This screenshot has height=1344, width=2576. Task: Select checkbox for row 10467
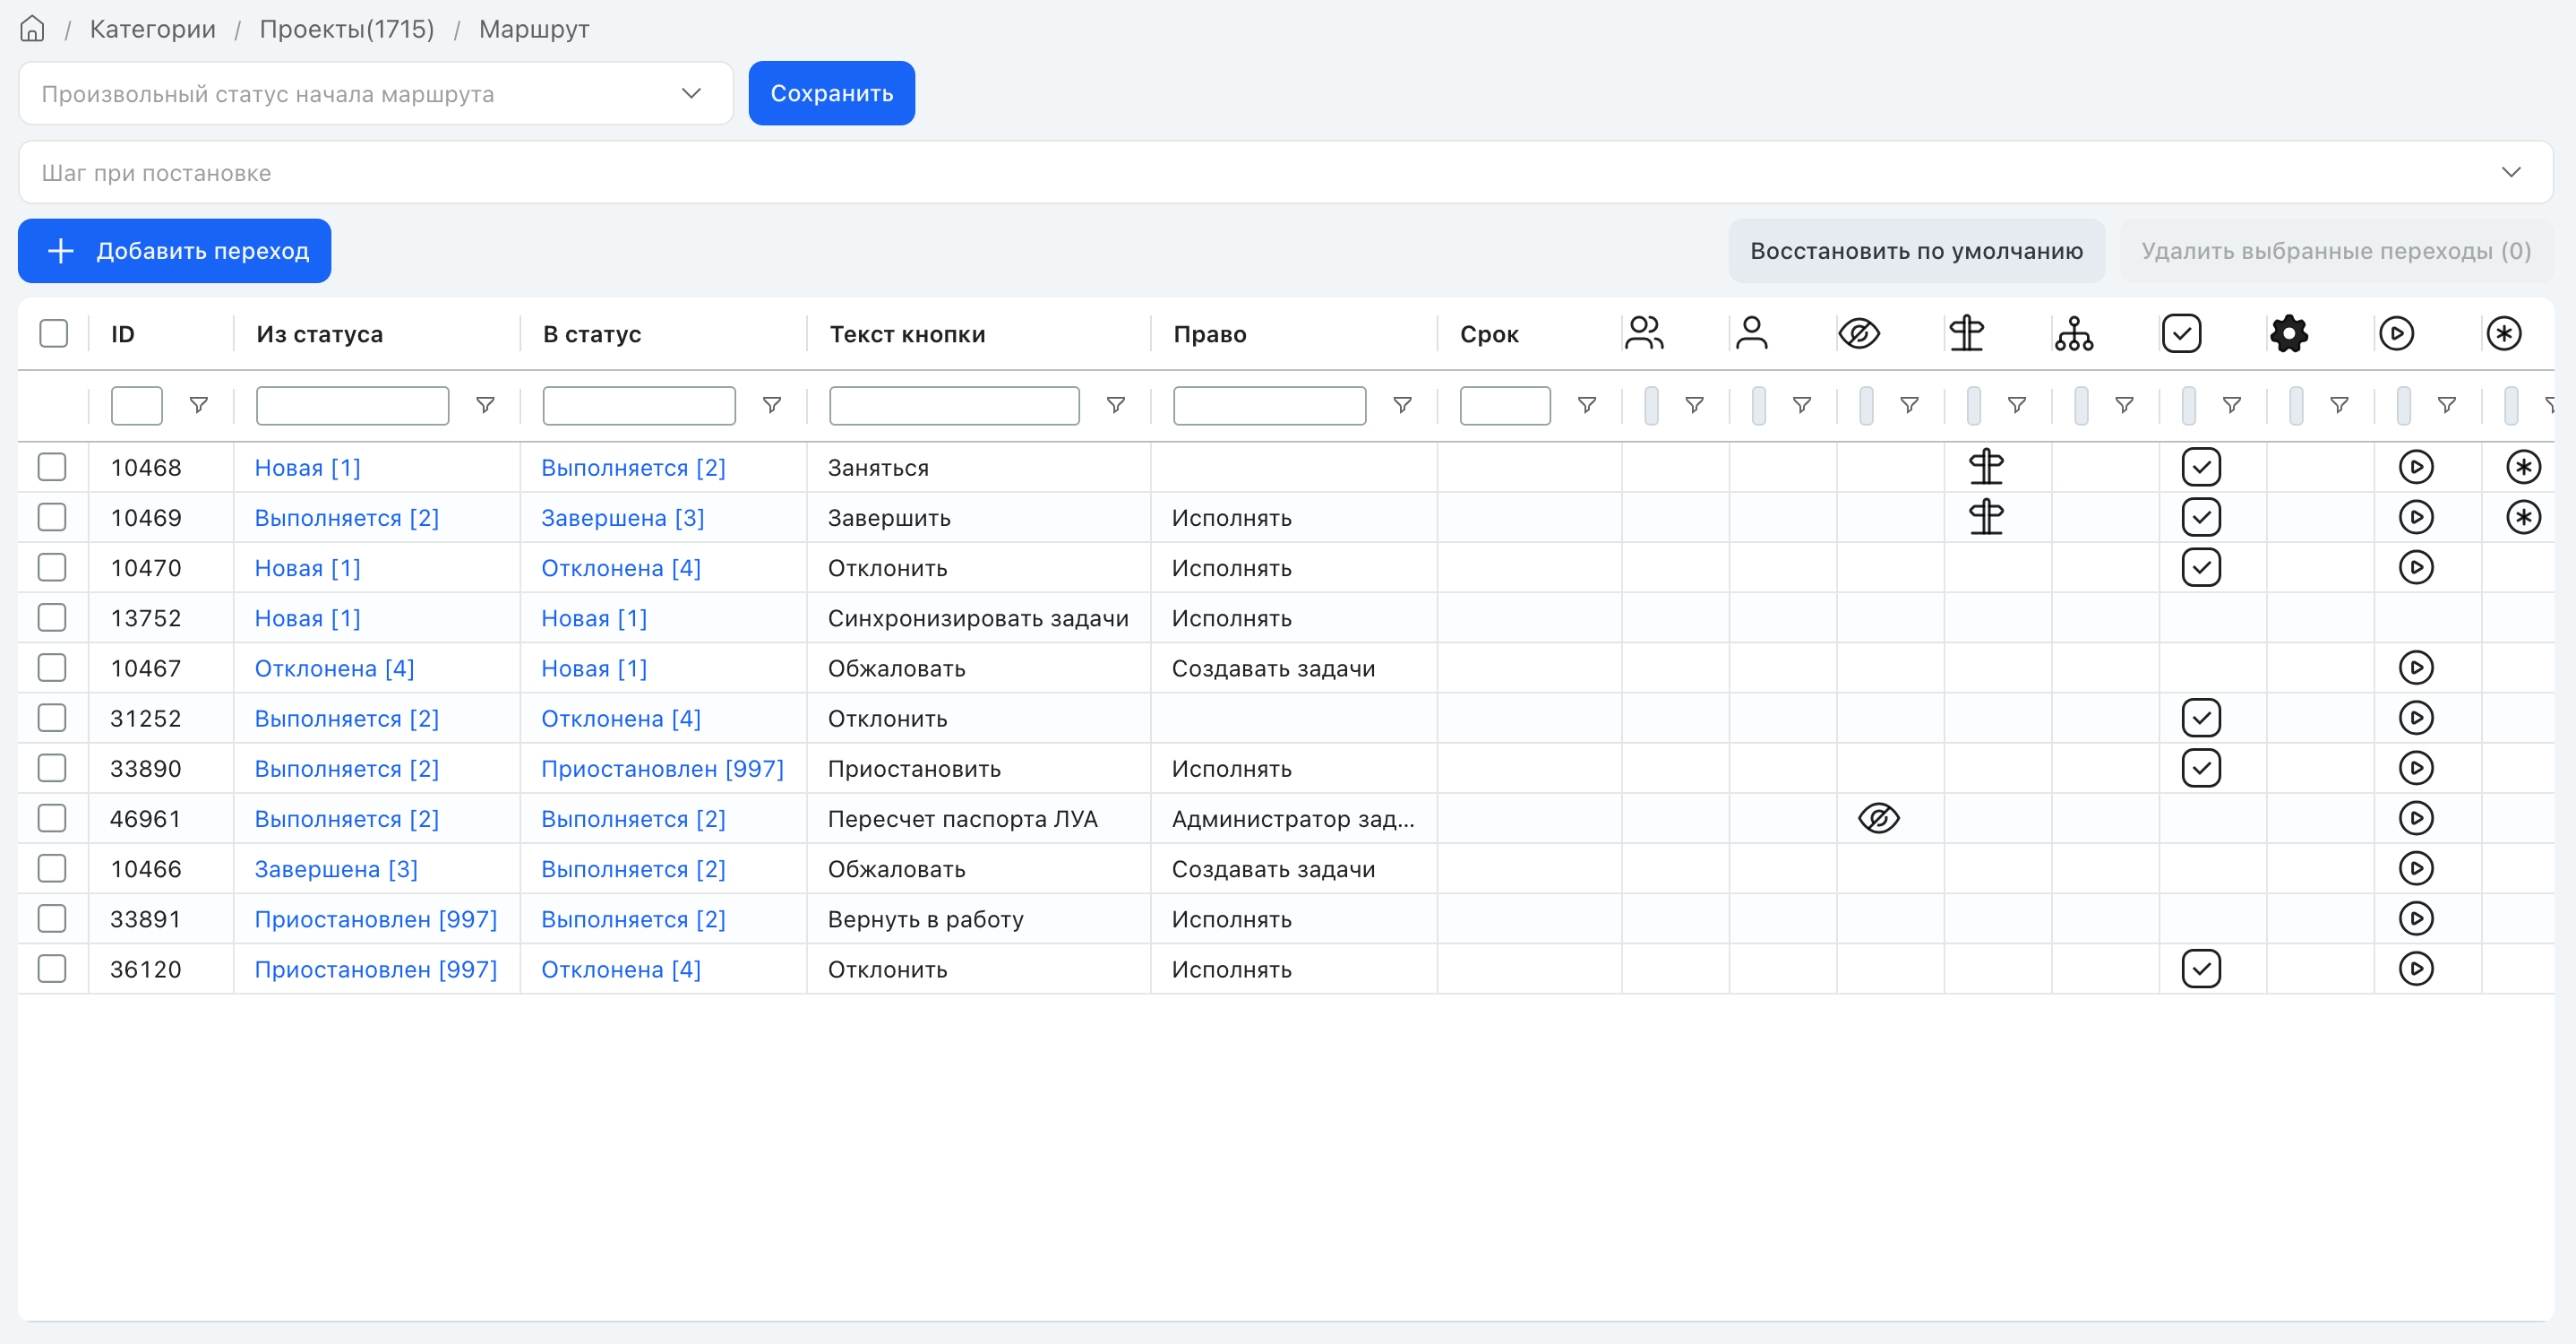coord(52,668)
